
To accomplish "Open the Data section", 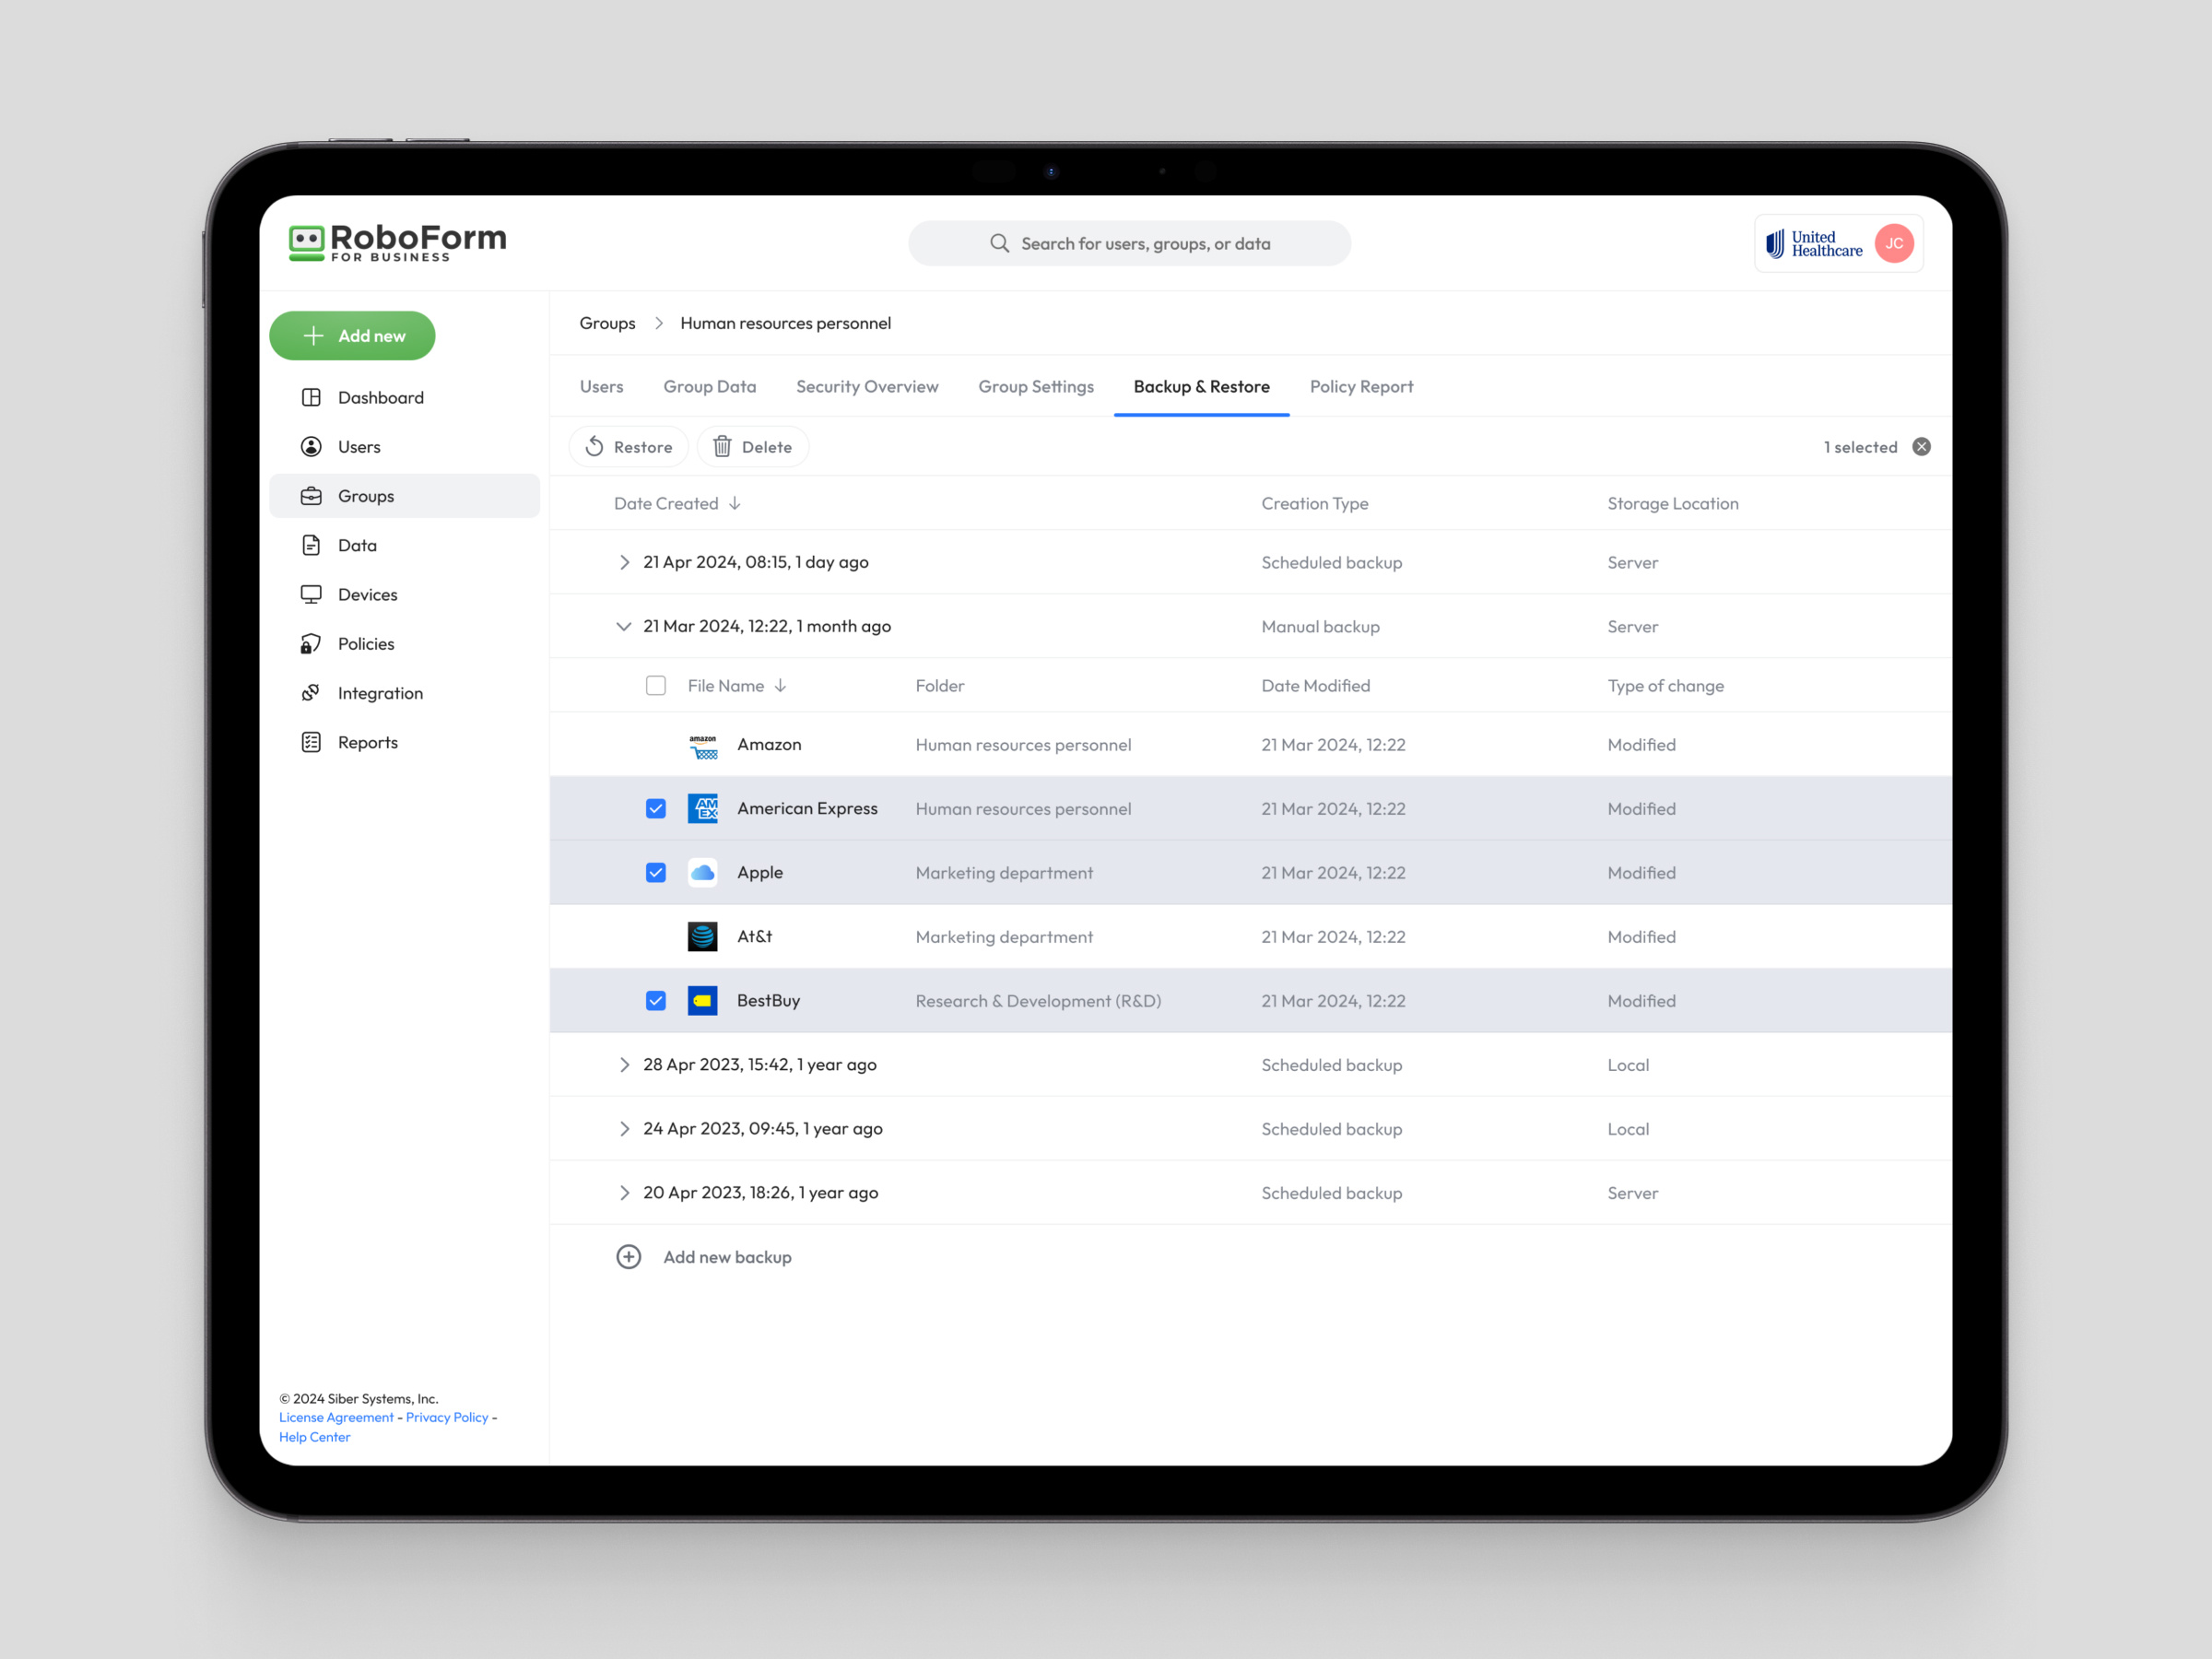I will [356, 545].
